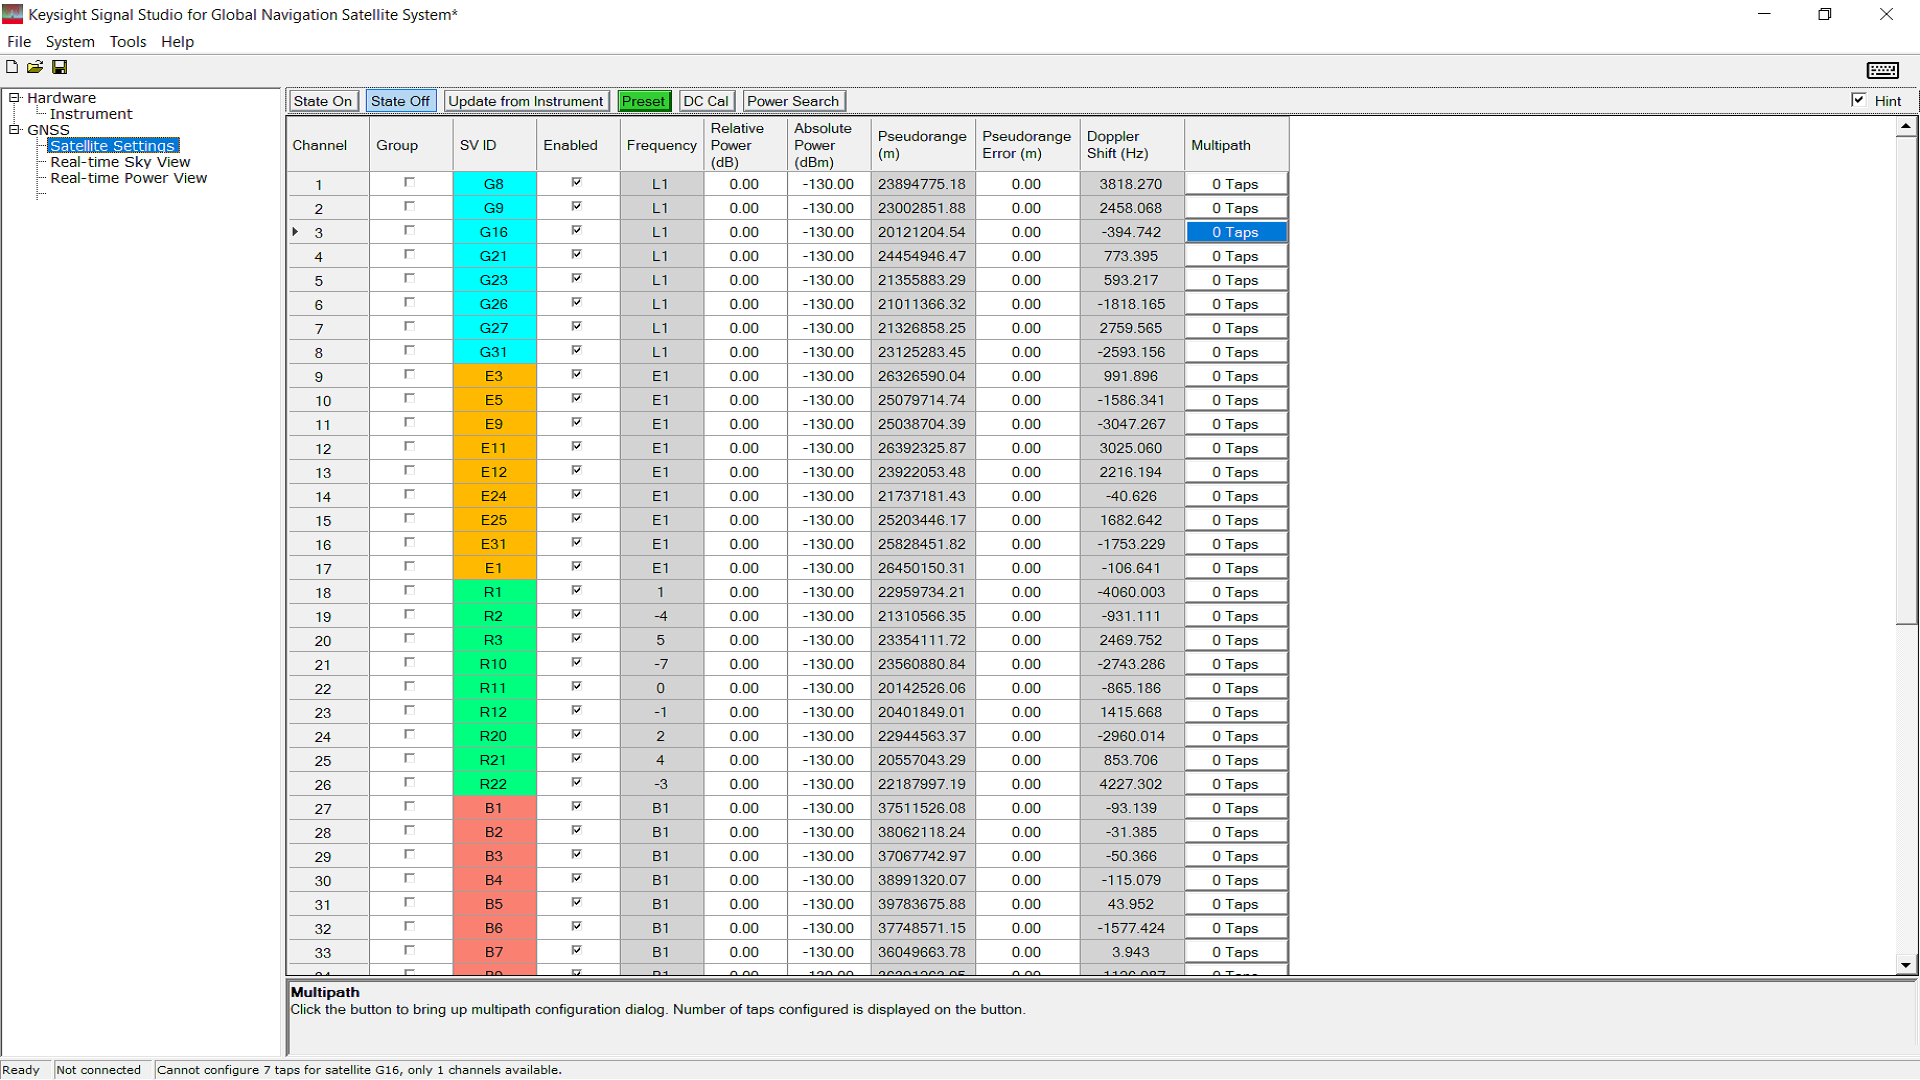Select Real-time Sky View tree item
The width and height of the screenshot is (1920, 1080).
(120, 162)
